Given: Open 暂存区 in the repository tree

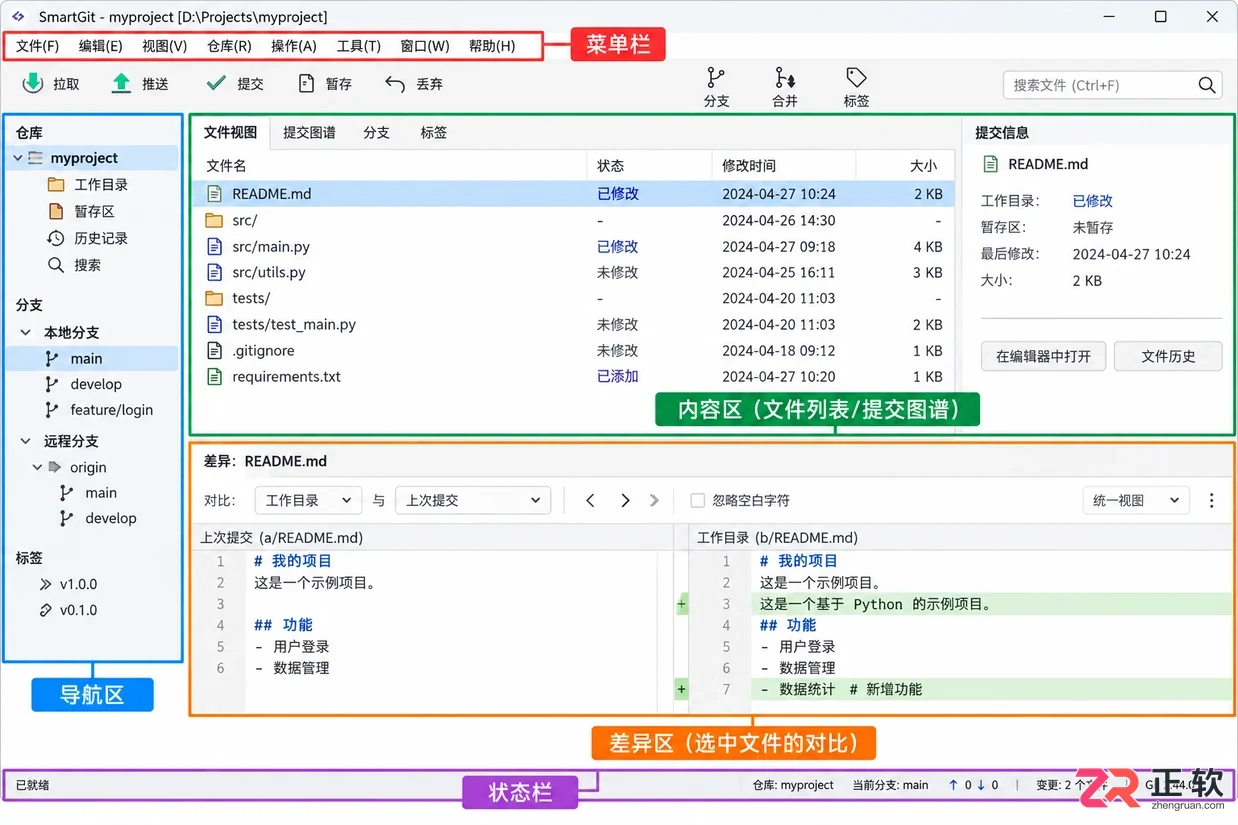Looking at the screenshot, I should (x=95, y=212).
